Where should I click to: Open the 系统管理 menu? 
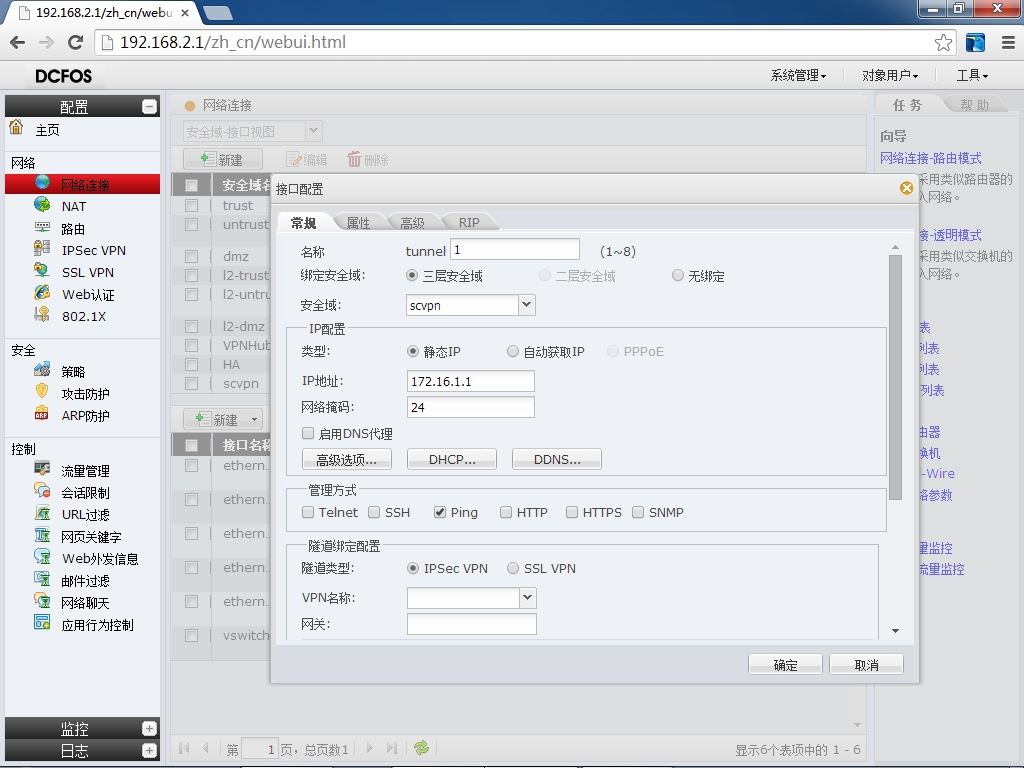[x=798, y=76]
